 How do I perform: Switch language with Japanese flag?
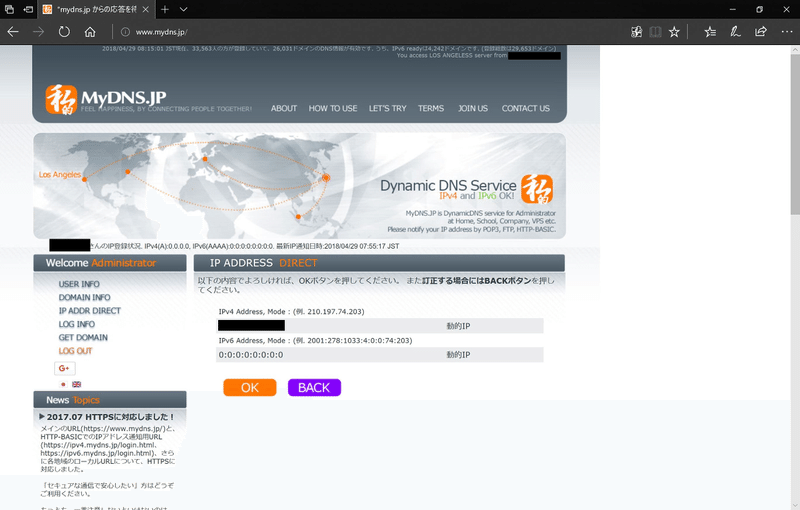click(63, 384)
